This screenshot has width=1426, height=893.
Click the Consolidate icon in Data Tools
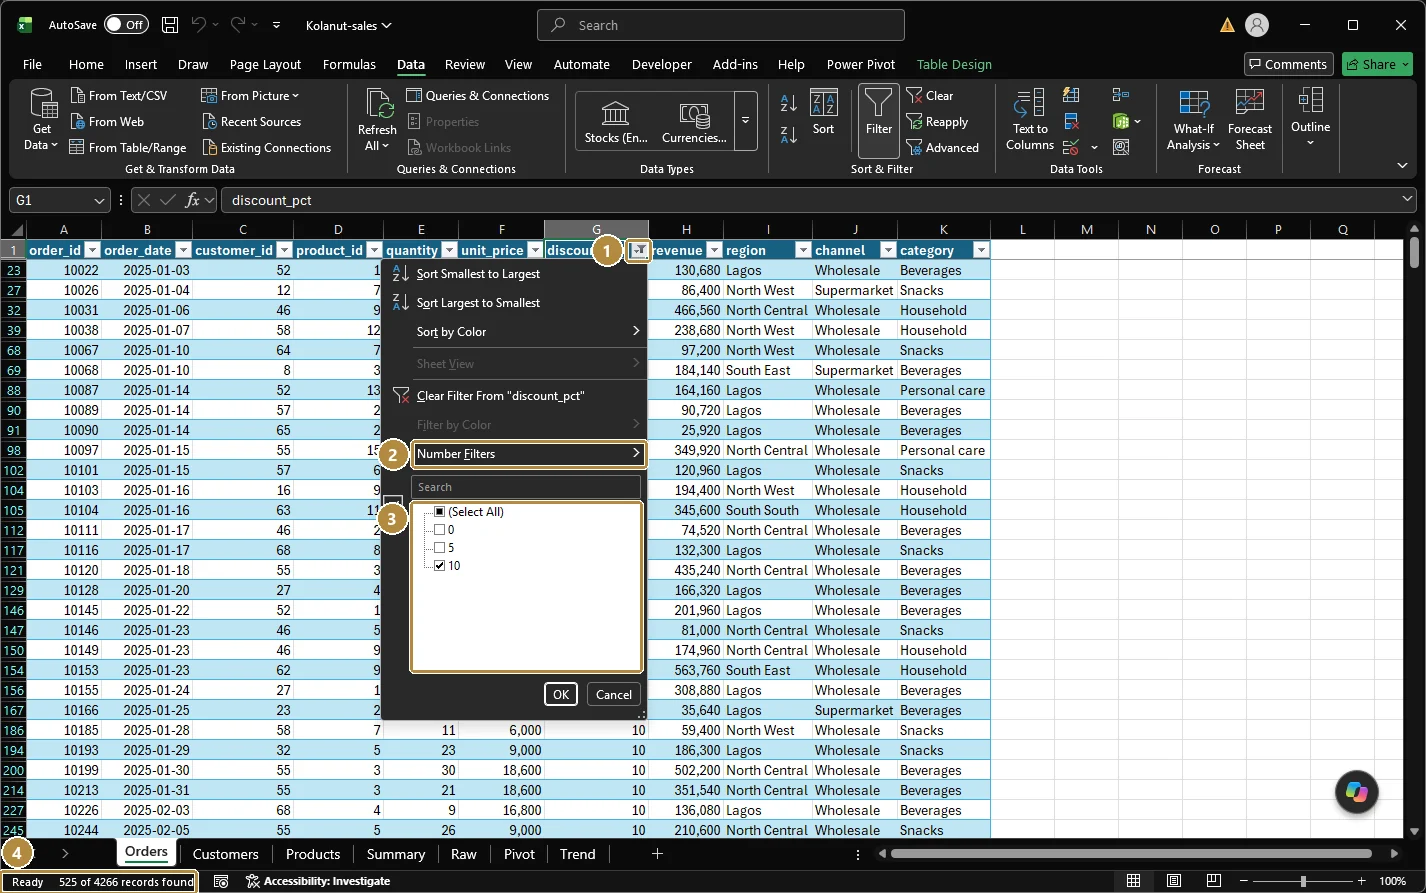point(1120,96)
